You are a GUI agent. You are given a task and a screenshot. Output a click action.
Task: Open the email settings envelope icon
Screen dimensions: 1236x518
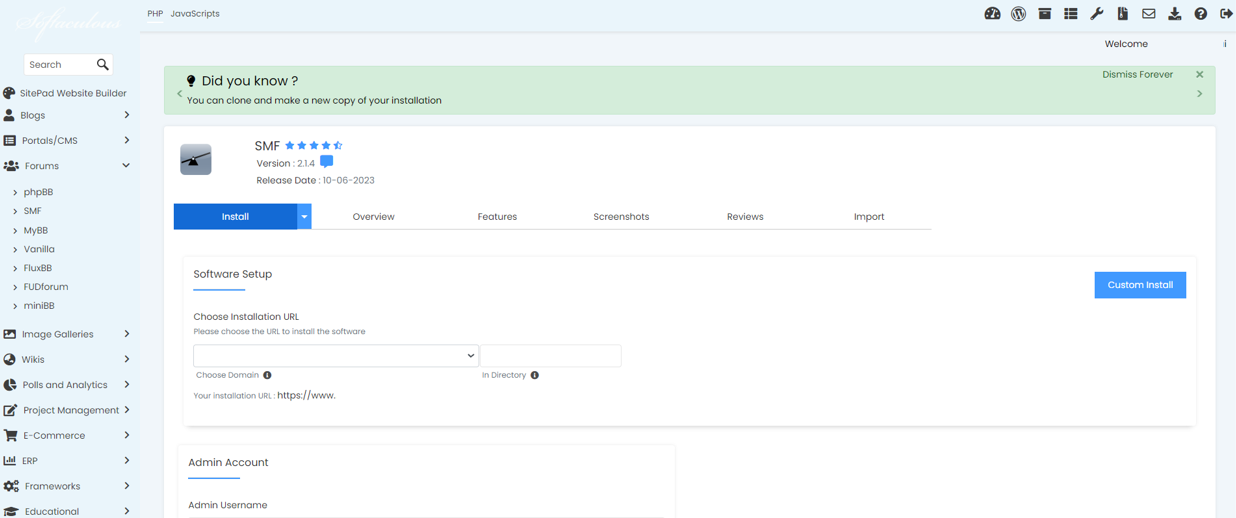pyautogui.click(x=1148, y=14)
